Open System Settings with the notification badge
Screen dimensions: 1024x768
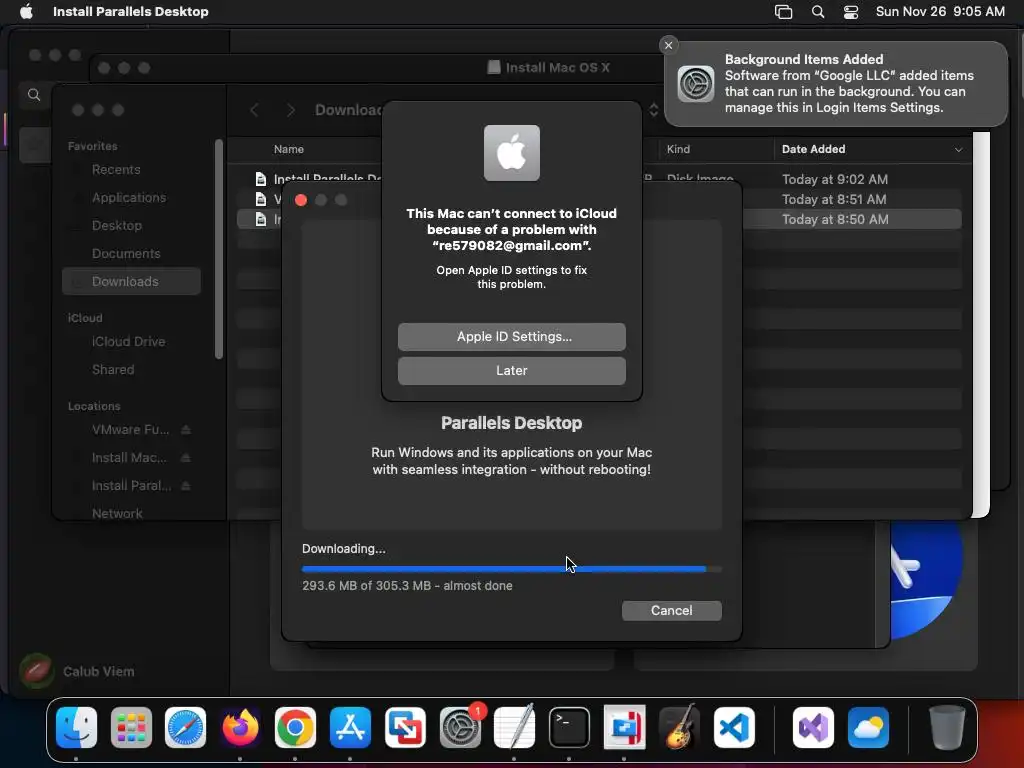point(460,727)
